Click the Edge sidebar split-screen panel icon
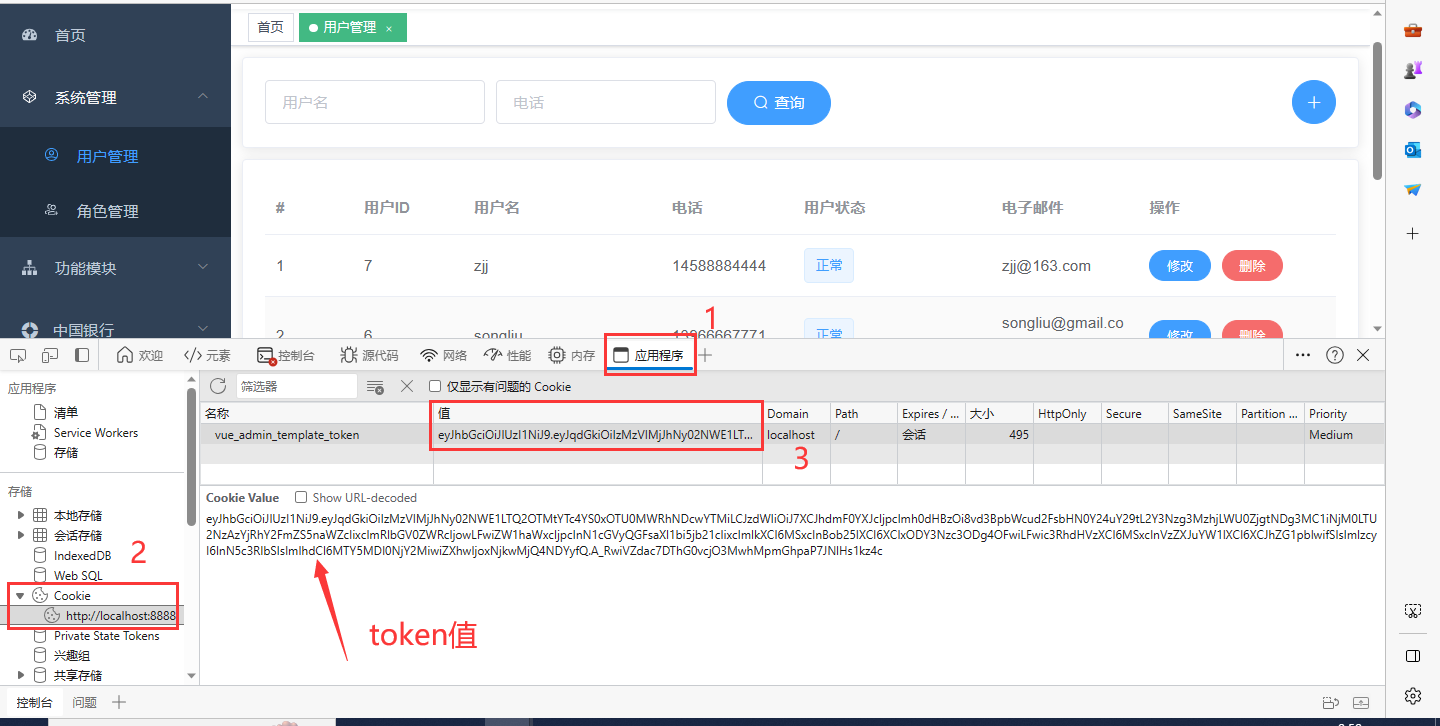Viewport: 1440px width, 726px height. 1413,656
